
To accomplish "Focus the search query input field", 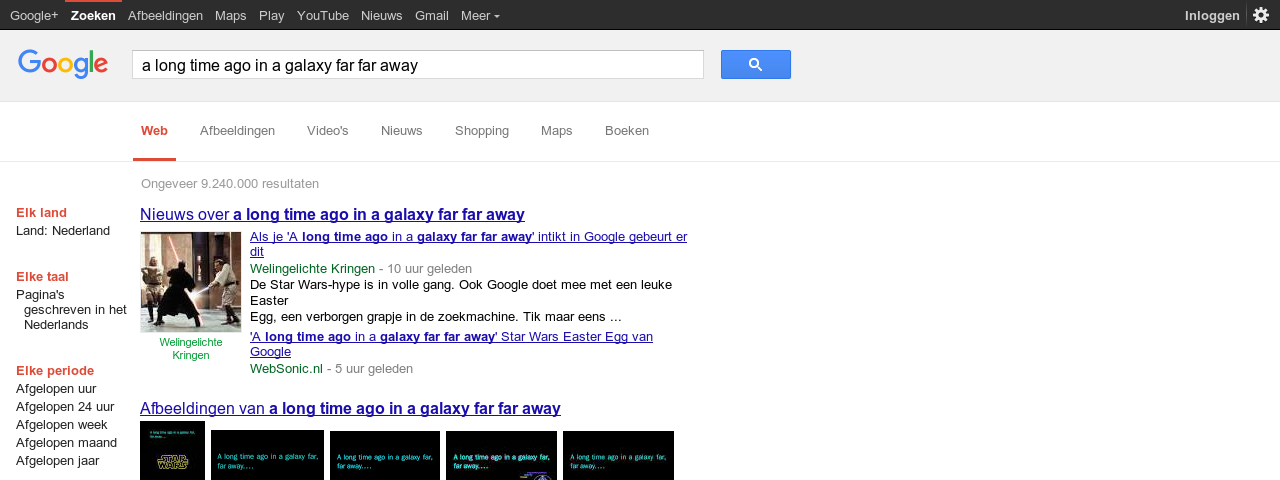I will [418, 65].
